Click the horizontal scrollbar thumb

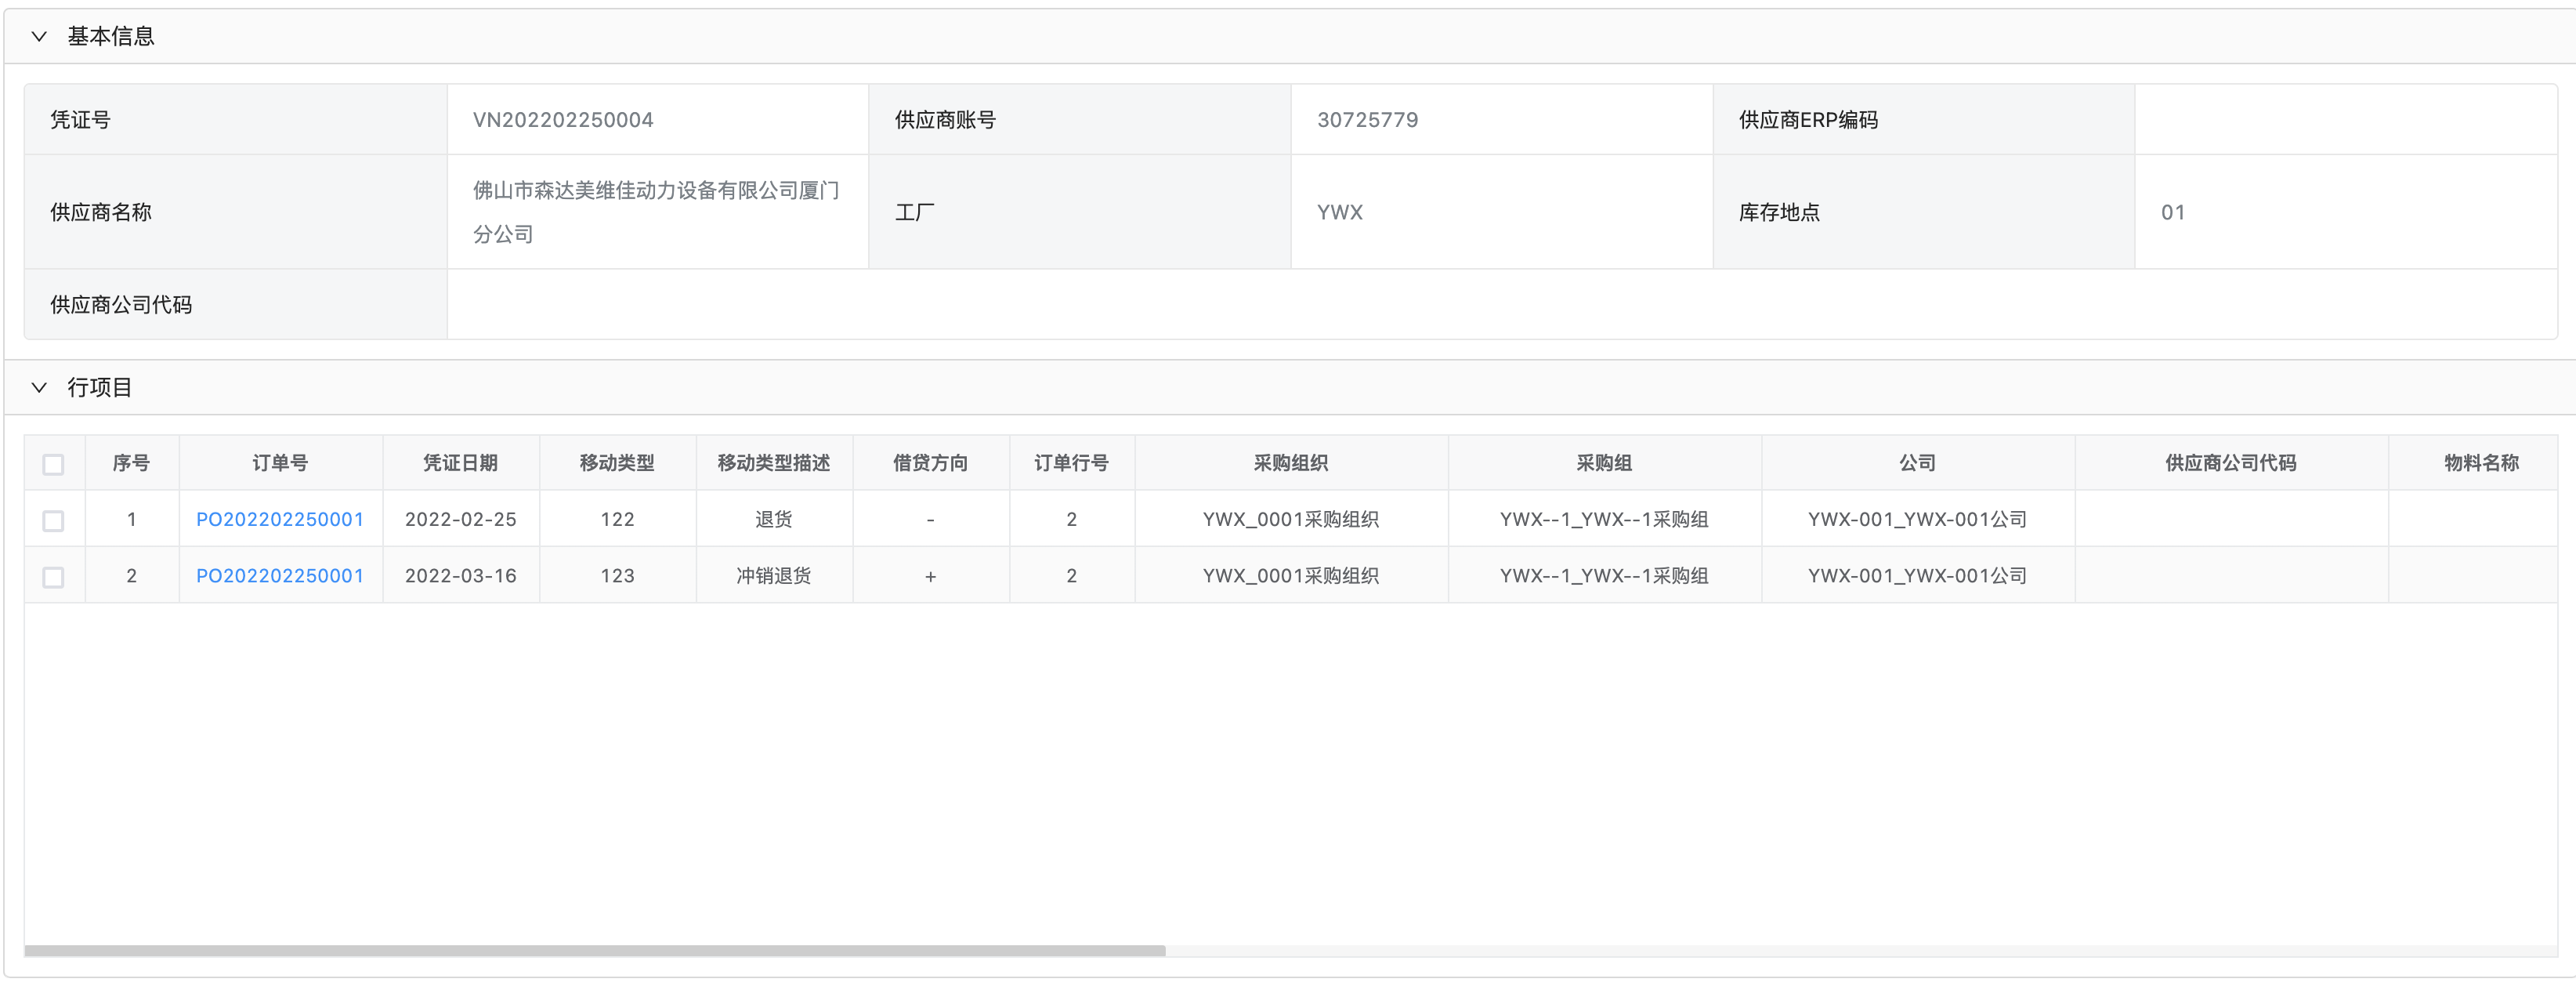(595, 950)
